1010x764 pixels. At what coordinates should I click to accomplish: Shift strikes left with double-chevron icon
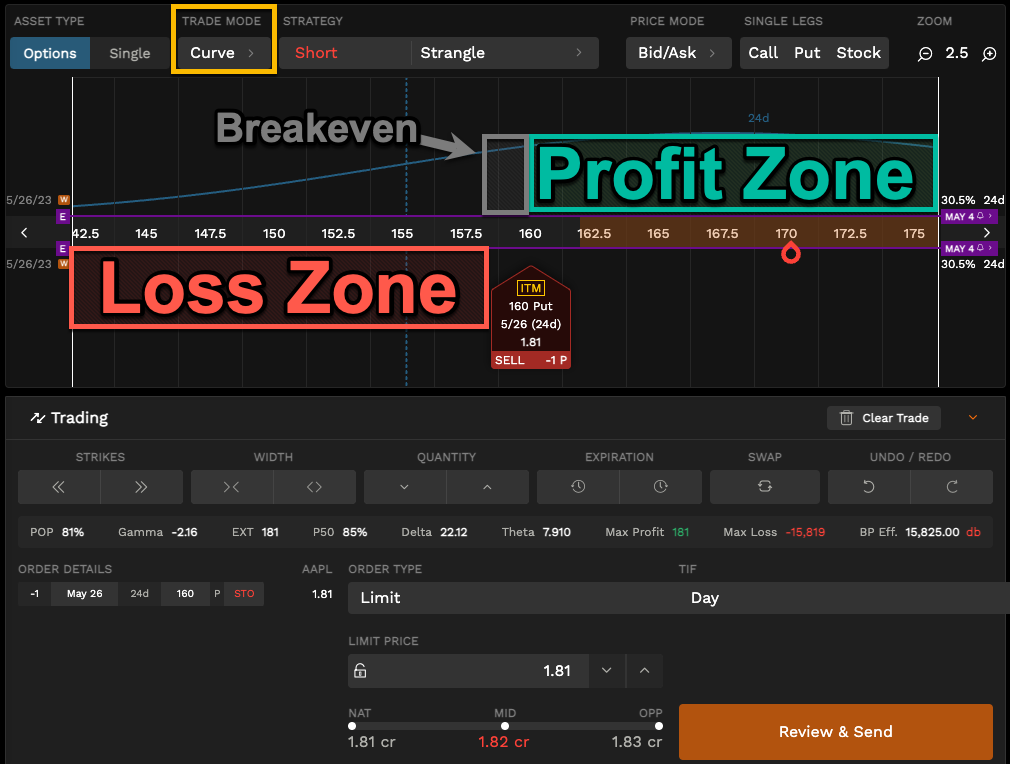[x=59, y=487]
